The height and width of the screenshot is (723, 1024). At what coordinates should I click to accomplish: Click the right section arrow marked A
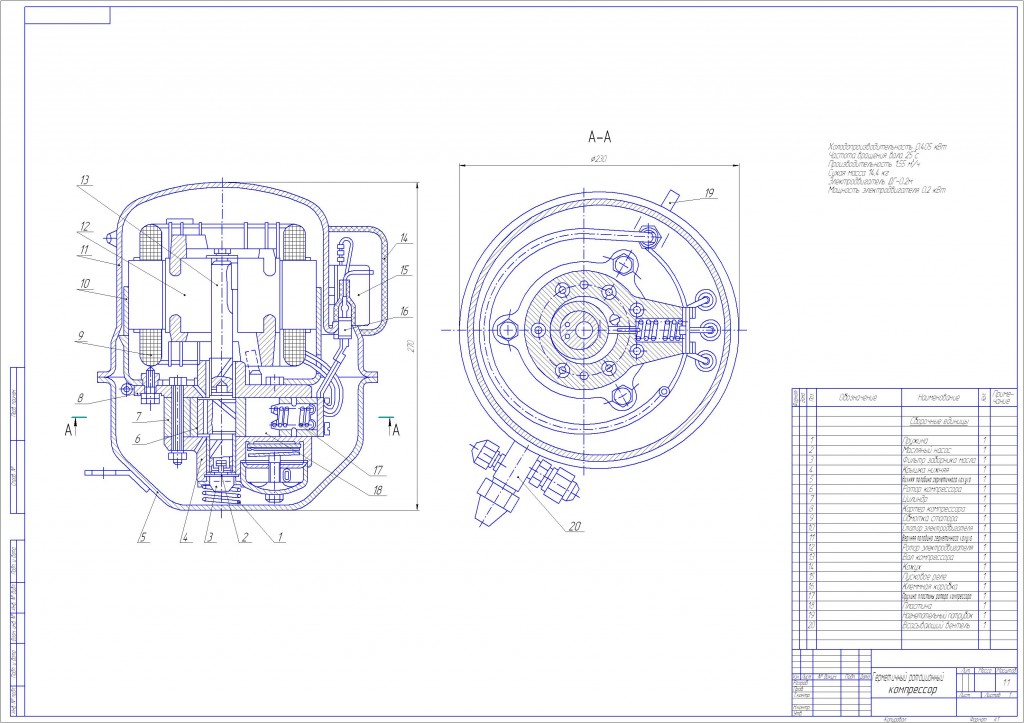click(x=397, y=430)
